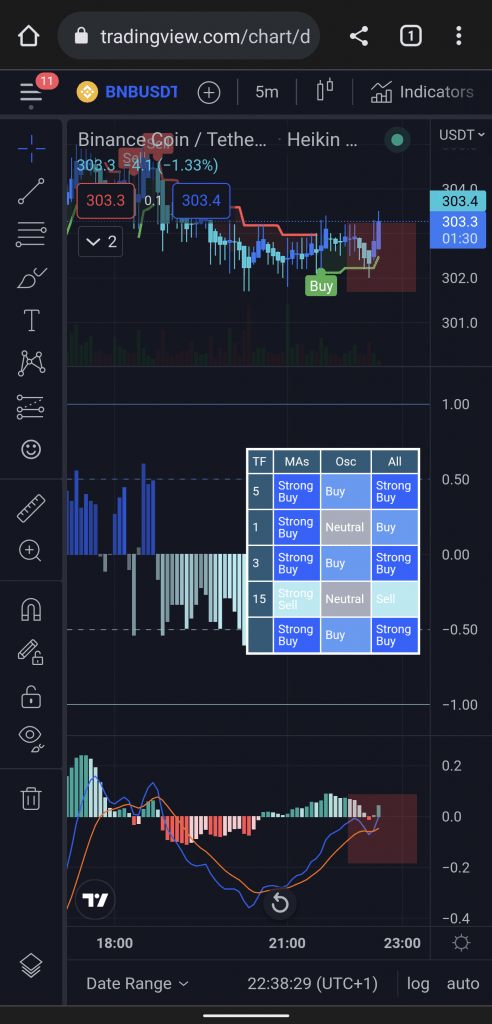Select the text annotation tool
This screenshot has width=492, height=1024.
coord(31,321)
